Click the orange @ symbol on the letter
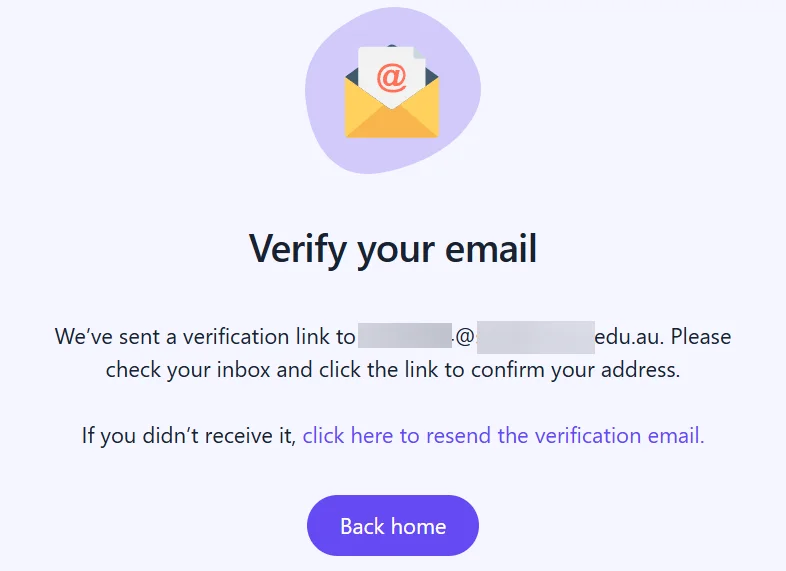Image resolution: width=786 pixels, height=571 pixels. coord(391,78)
